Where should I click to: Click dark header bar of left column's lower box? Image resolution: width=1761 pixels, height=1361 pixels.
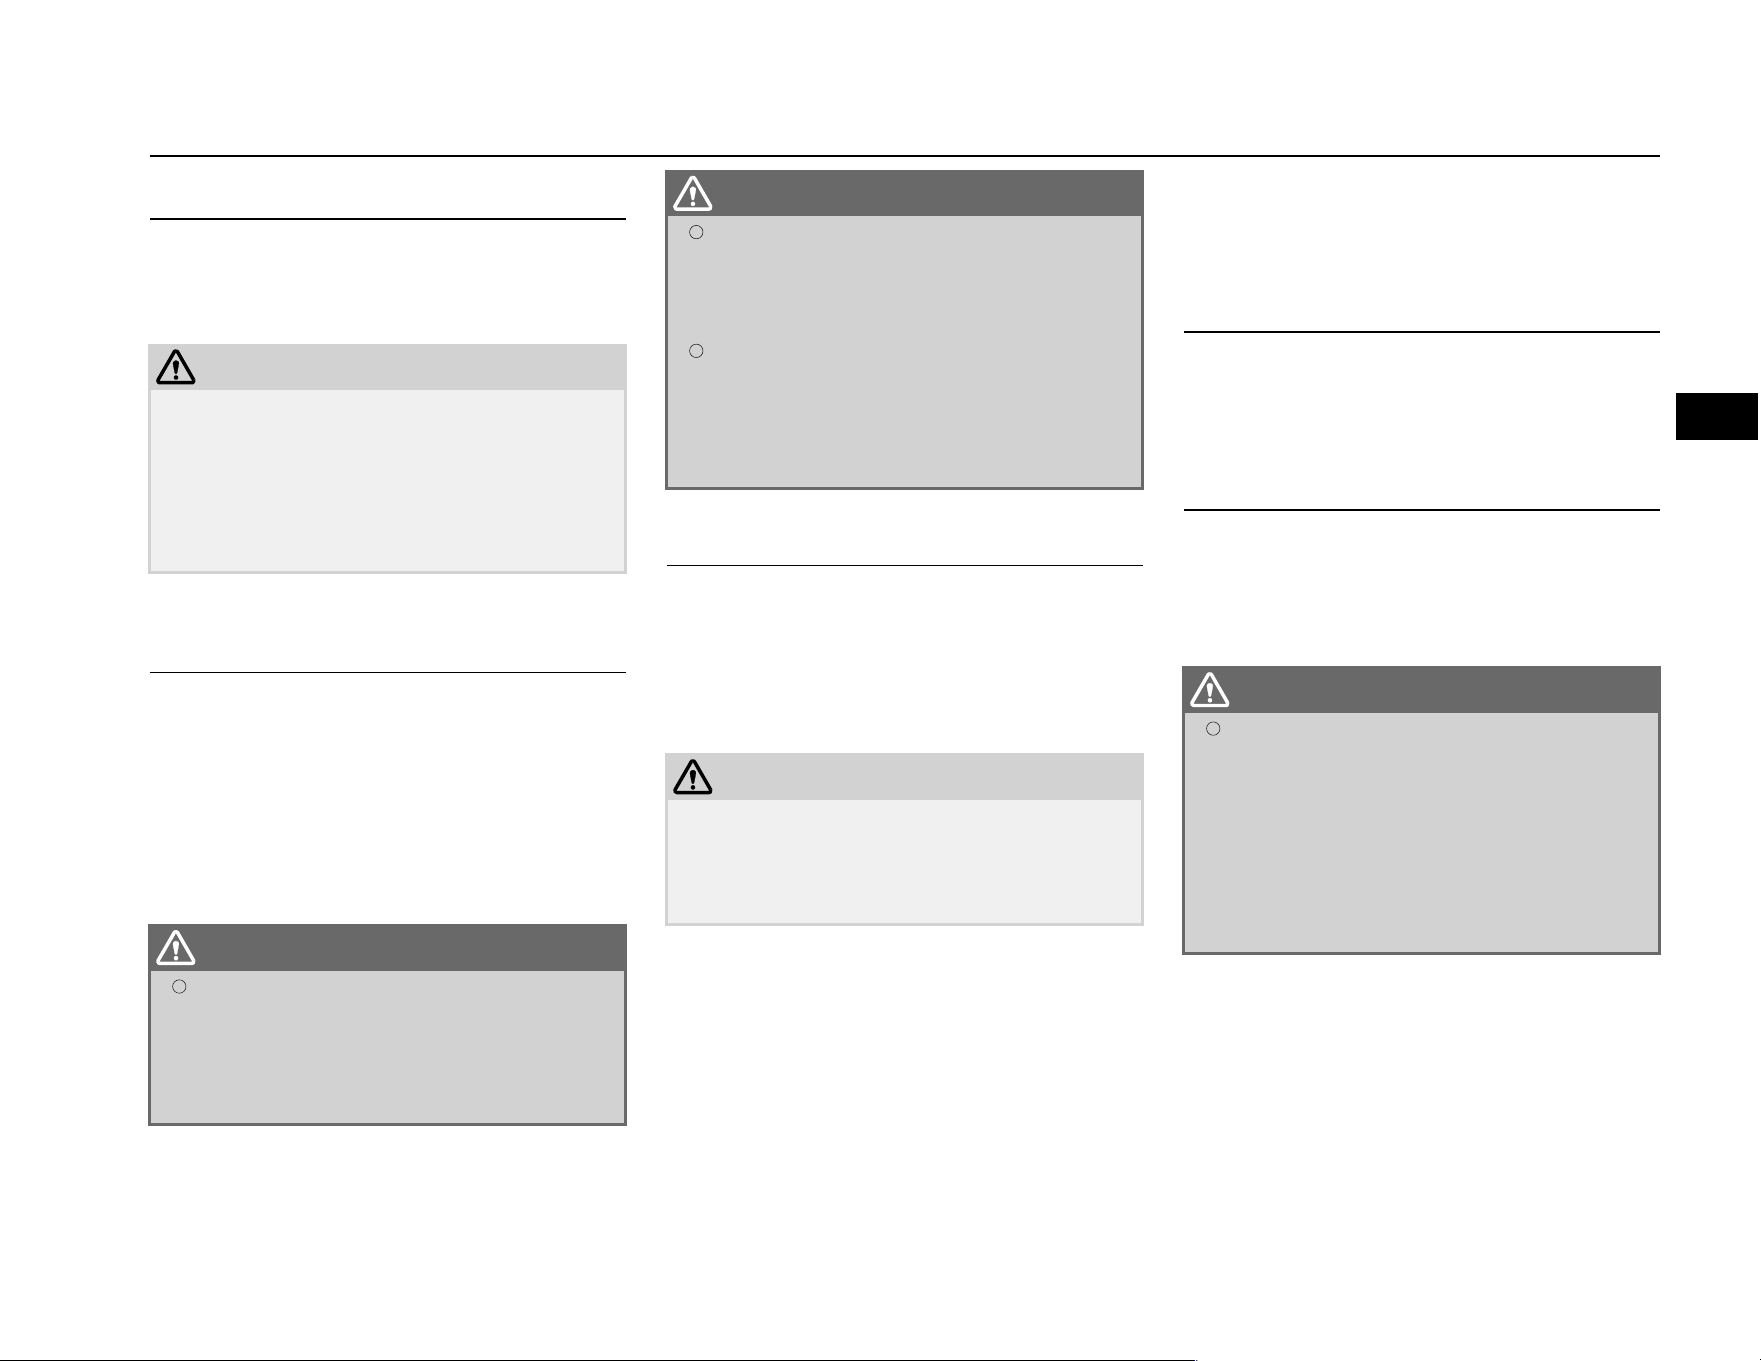[x=387, y=947]
